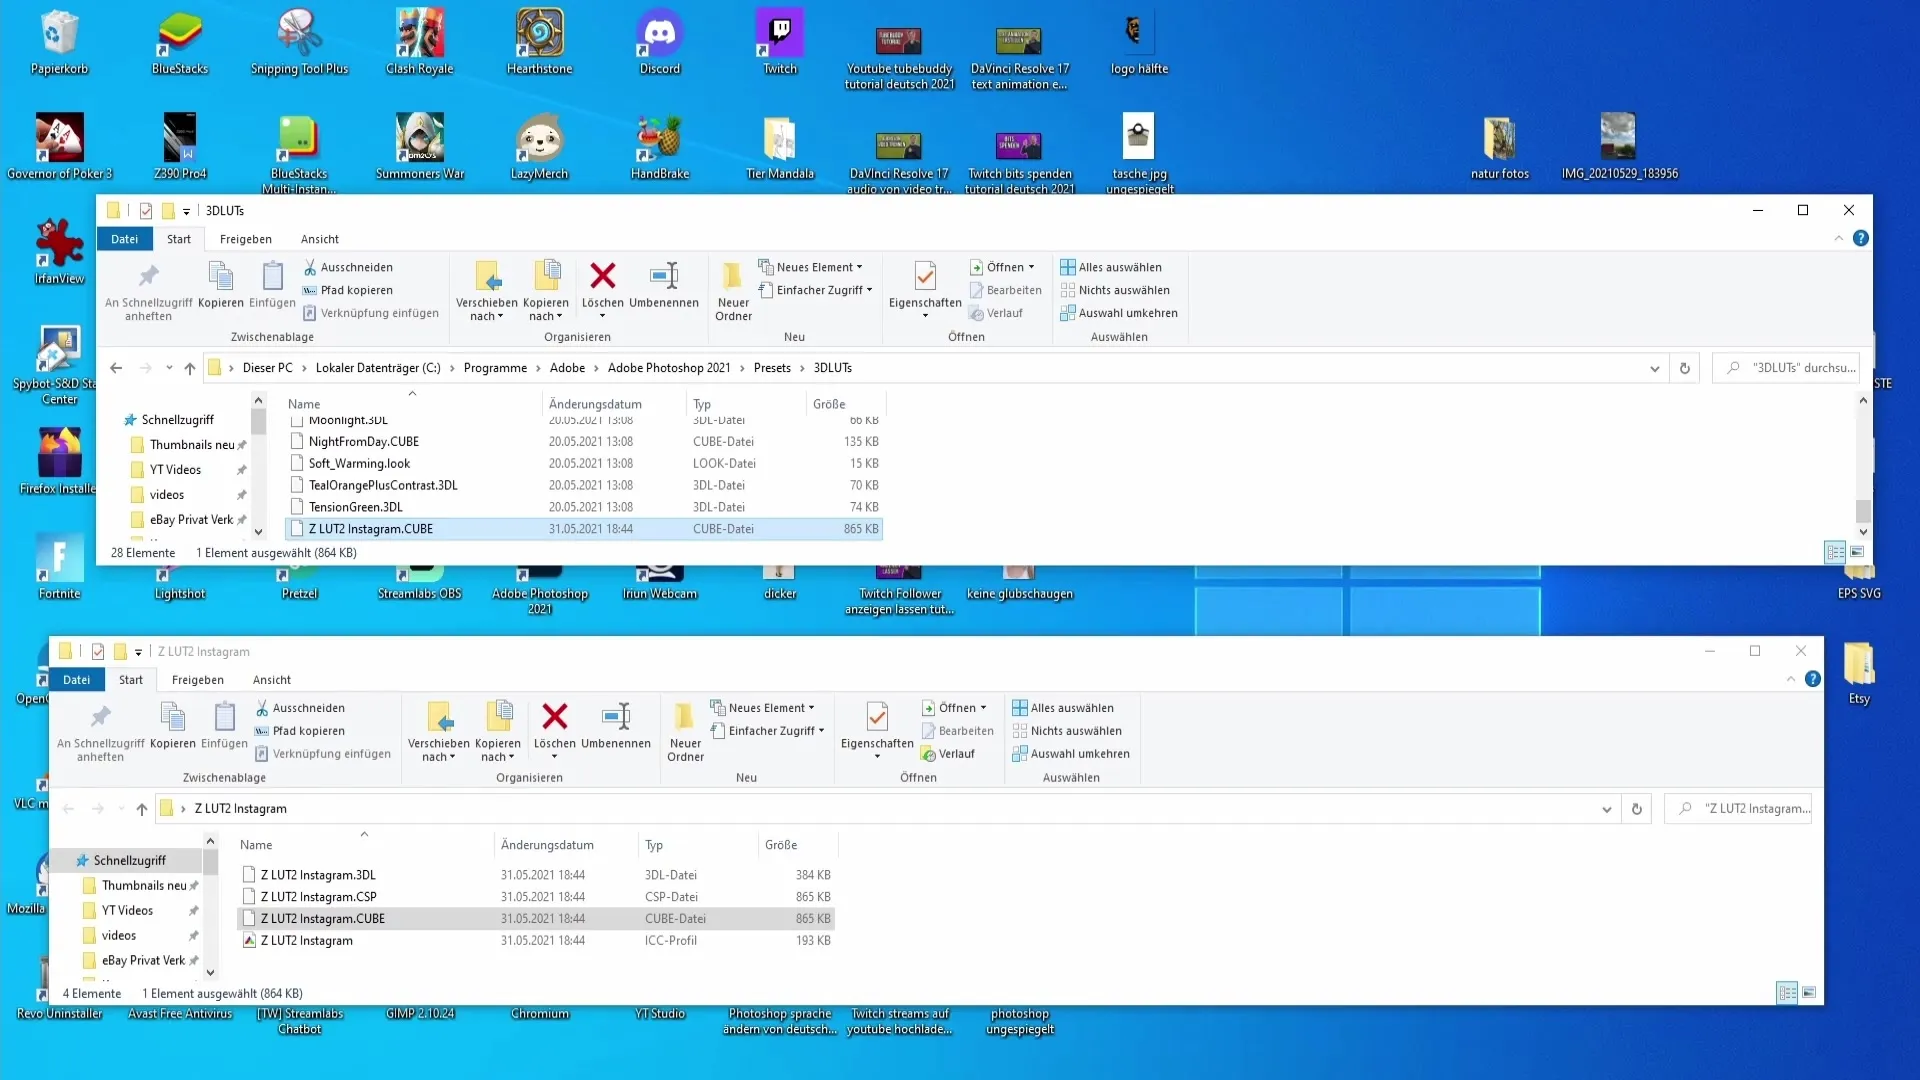Click Alles auswählen in 3DLUTs window
Viewport: 1920px width, 1080px height.
point(1111,267)
